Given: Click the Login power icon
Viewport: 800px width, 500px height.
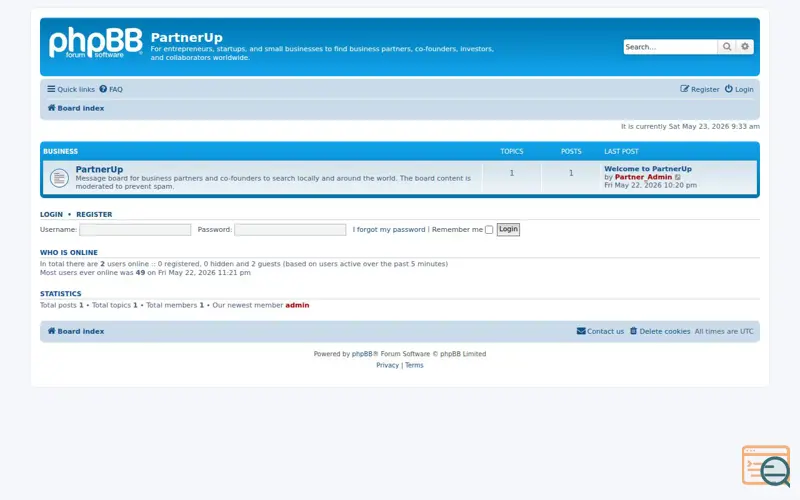Looking at the screenshot, I should pyautogui.click(x=729, y=89).
